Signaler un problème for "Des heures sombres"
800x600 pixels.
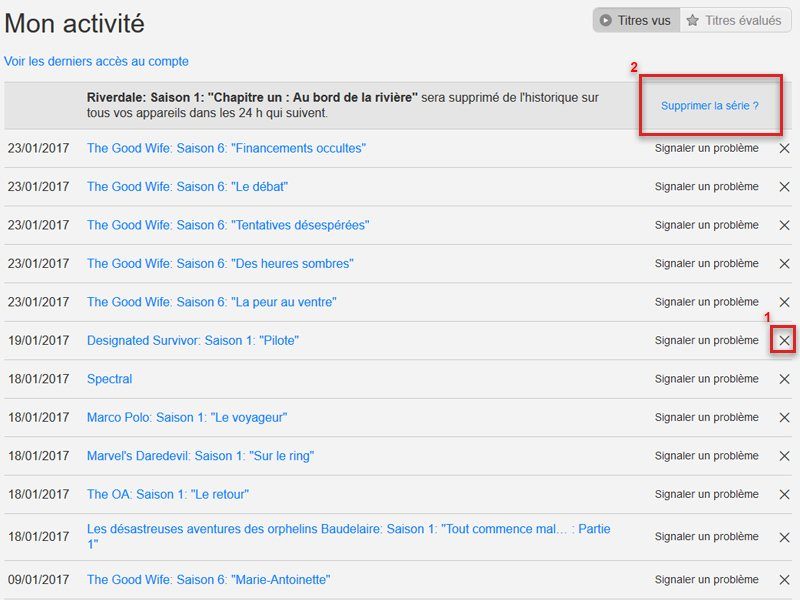(x=707, y=264)
